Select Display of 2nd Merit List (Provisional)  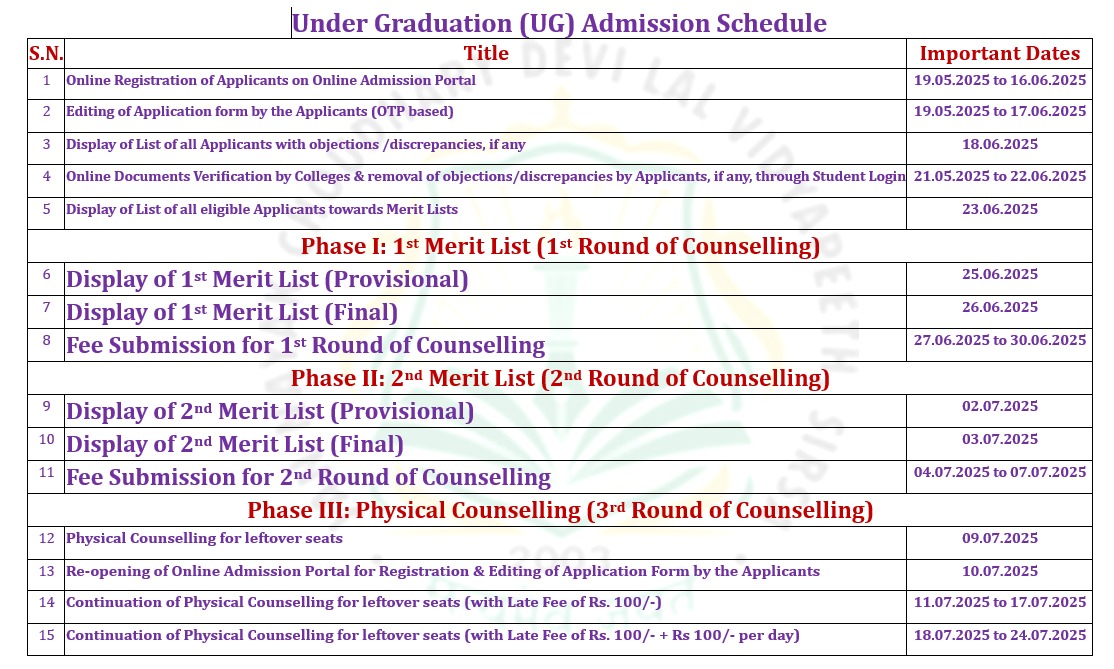tap(270, 411)
